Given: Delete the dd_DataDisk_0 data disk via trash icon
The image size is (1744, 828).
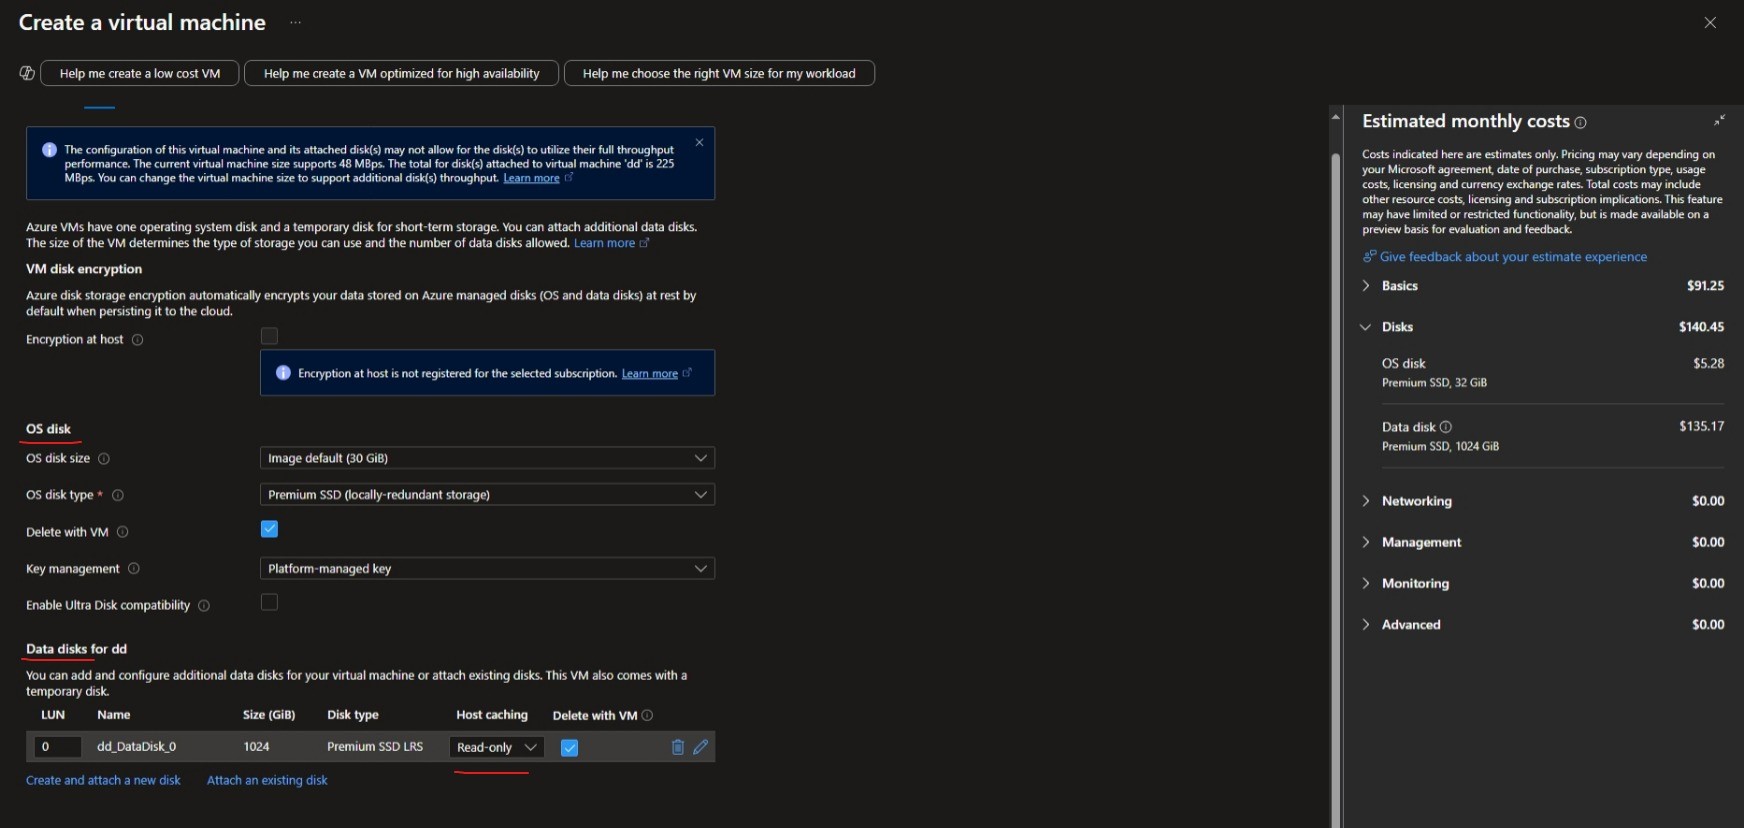Looking at the screenshot, I should pyautogui.click(x=677, y=747).
